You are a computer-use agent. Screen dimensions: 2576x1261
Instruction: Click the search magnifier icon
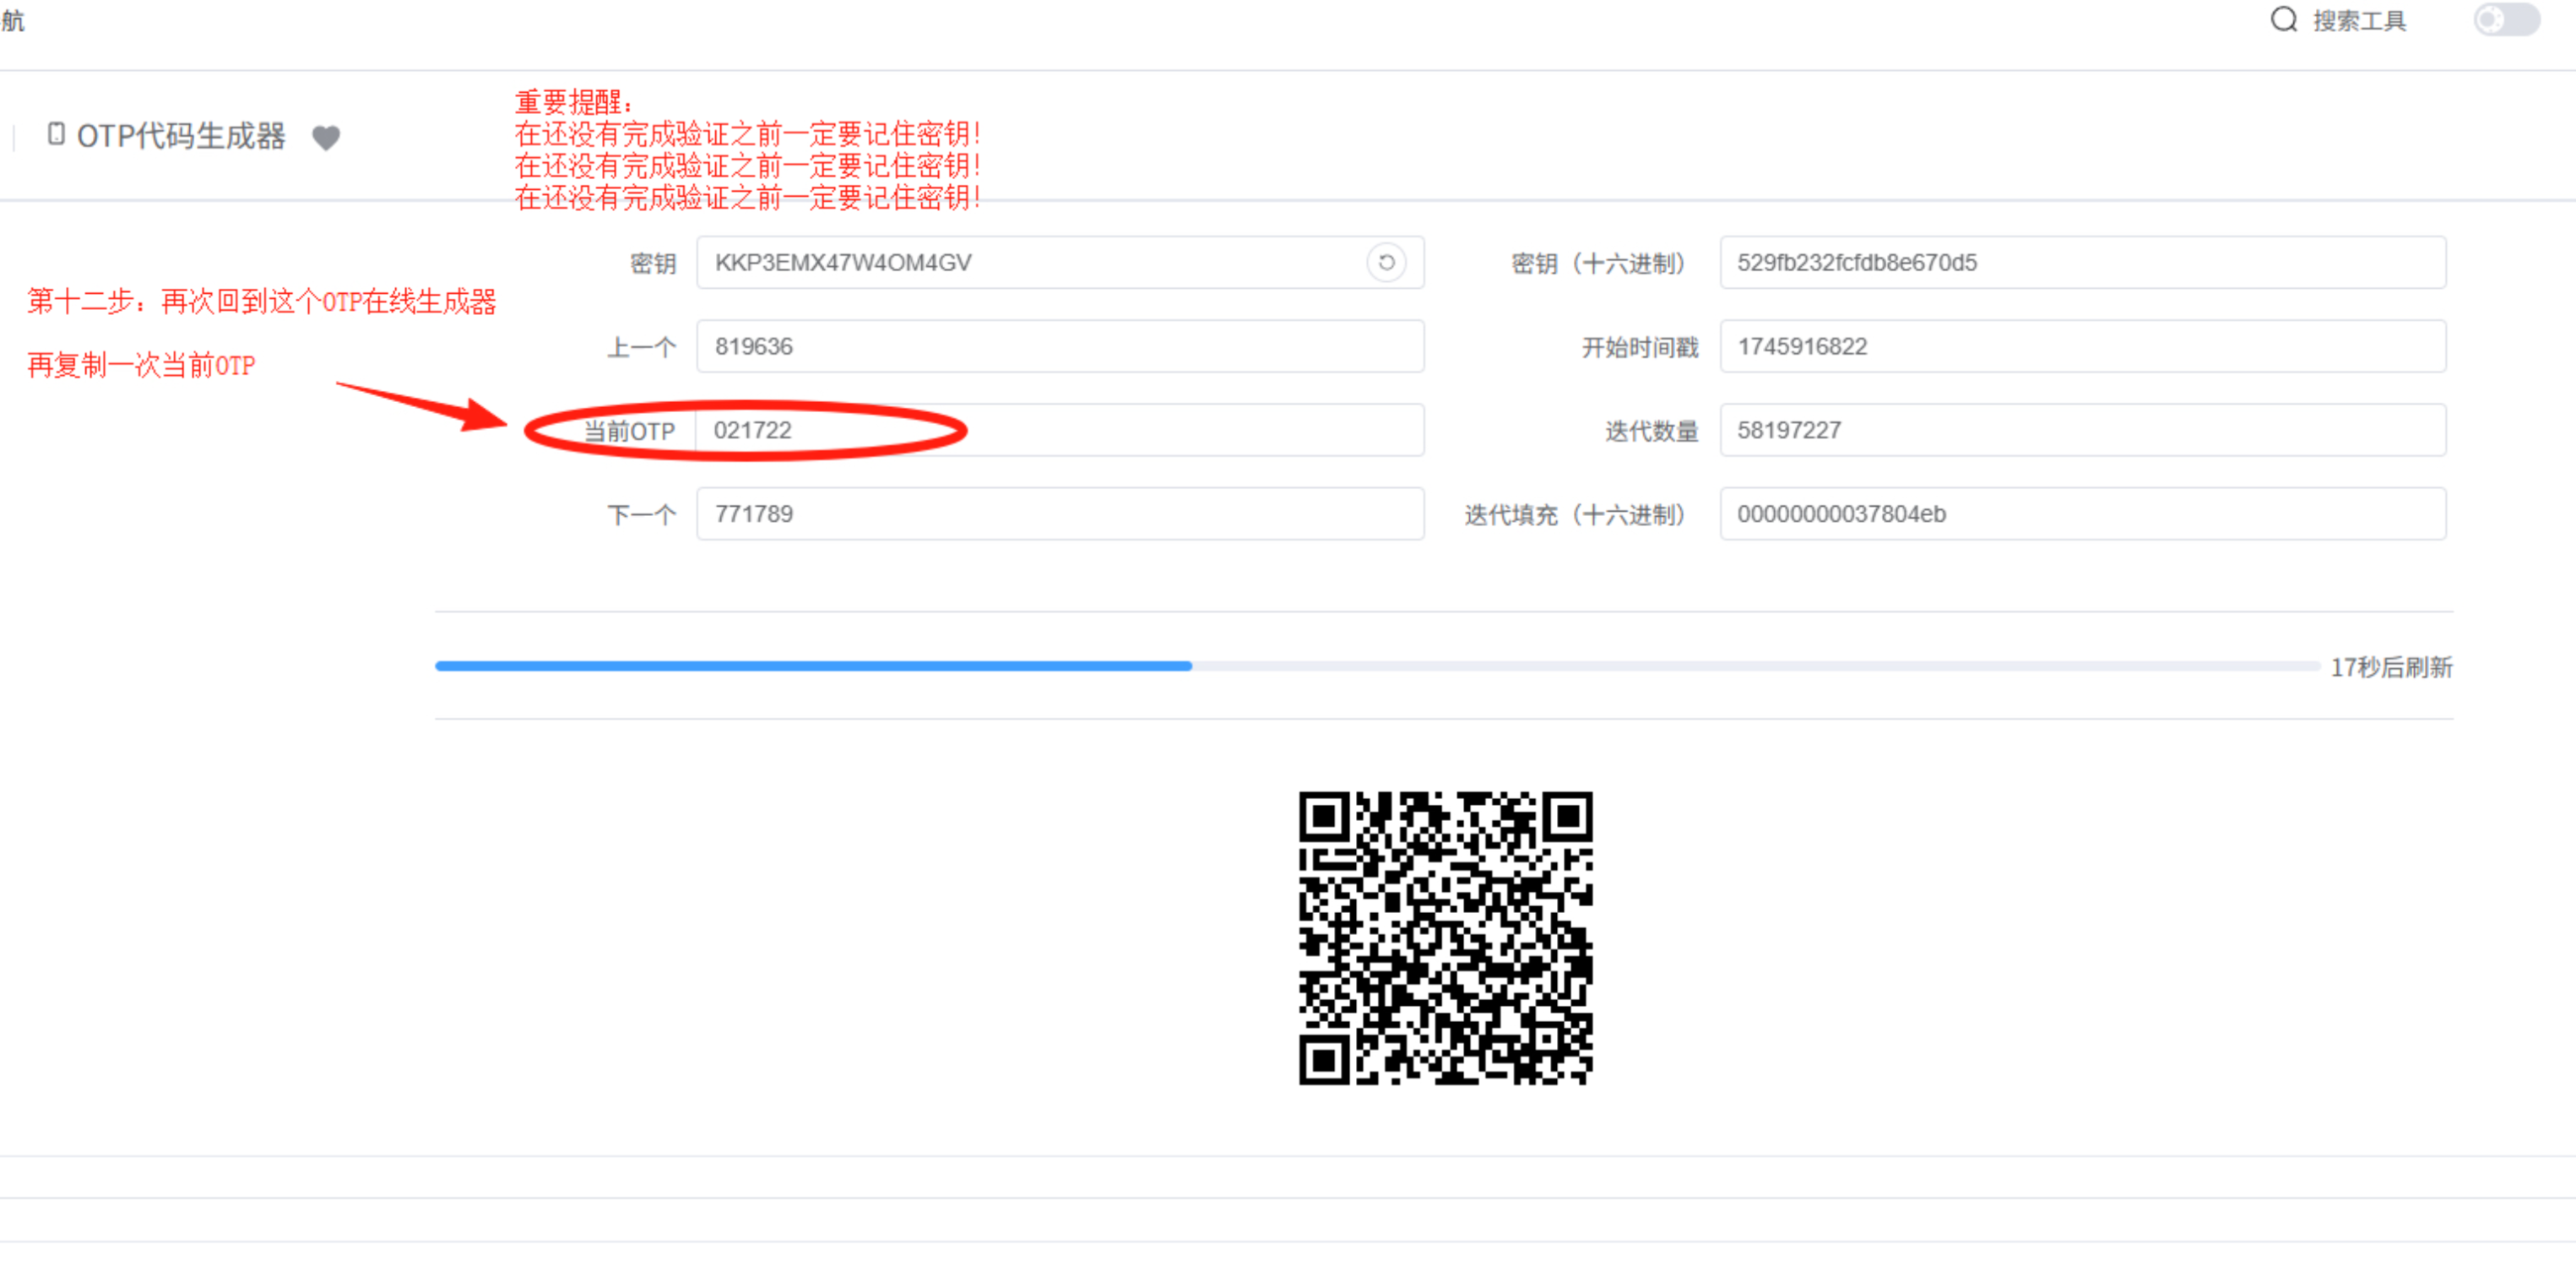(x=2283, y=20)
